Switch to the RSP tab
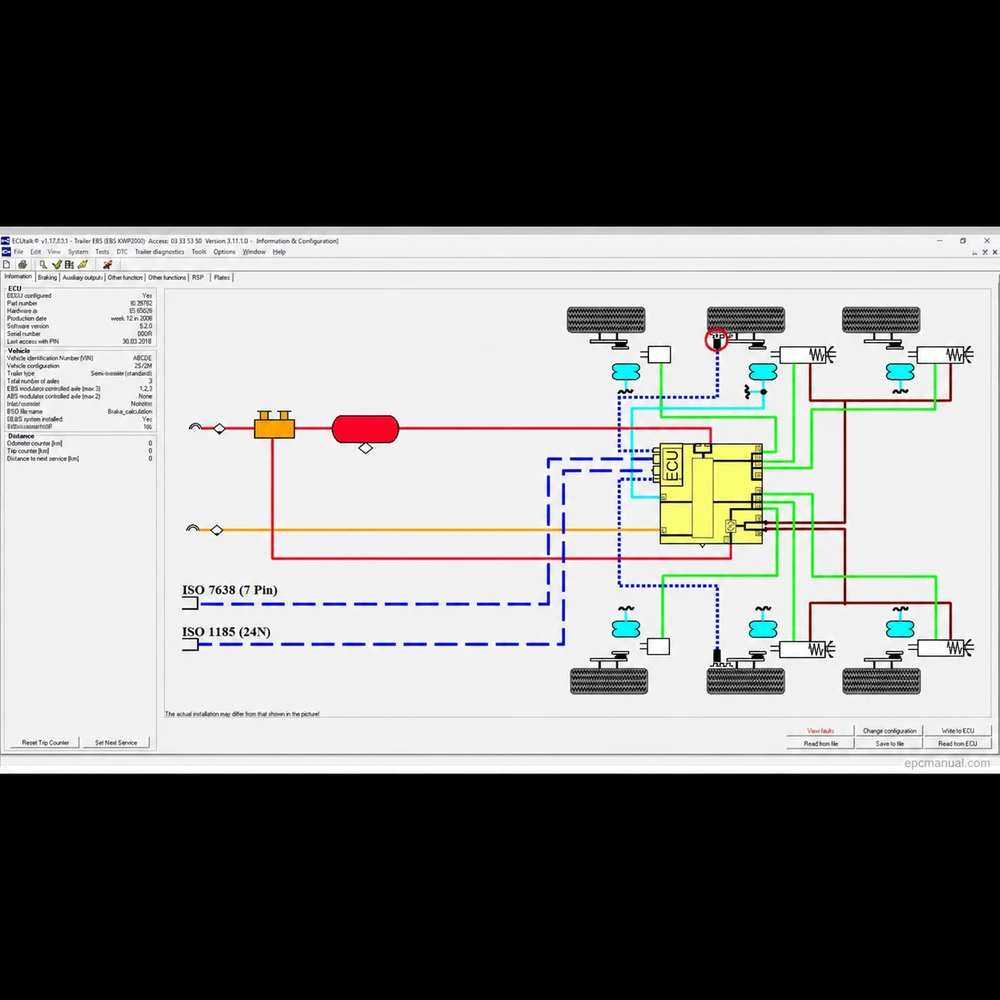This screenshot has width=1000, height=1000. pyautogui.click(x=198, y=277)
